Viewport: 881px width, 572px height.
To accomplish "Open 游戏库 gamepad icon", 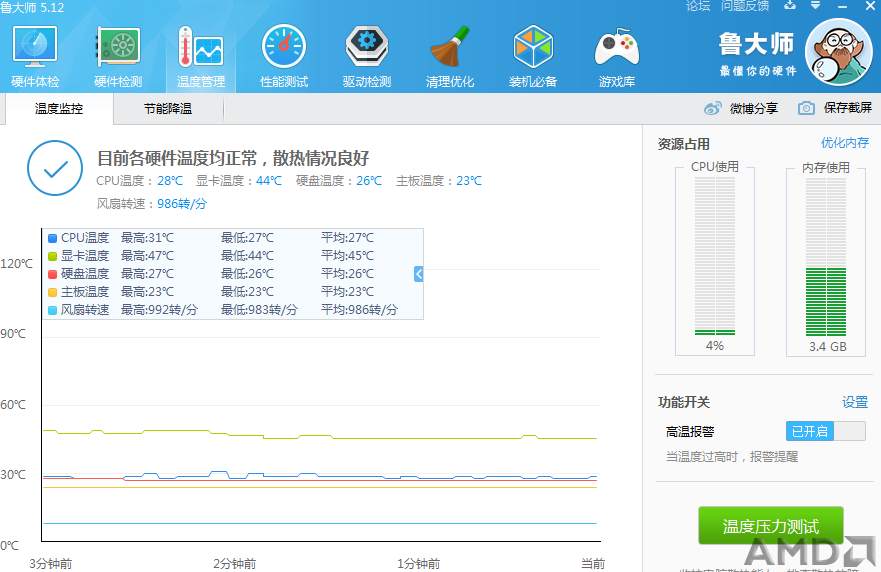I will coord(617,57).
